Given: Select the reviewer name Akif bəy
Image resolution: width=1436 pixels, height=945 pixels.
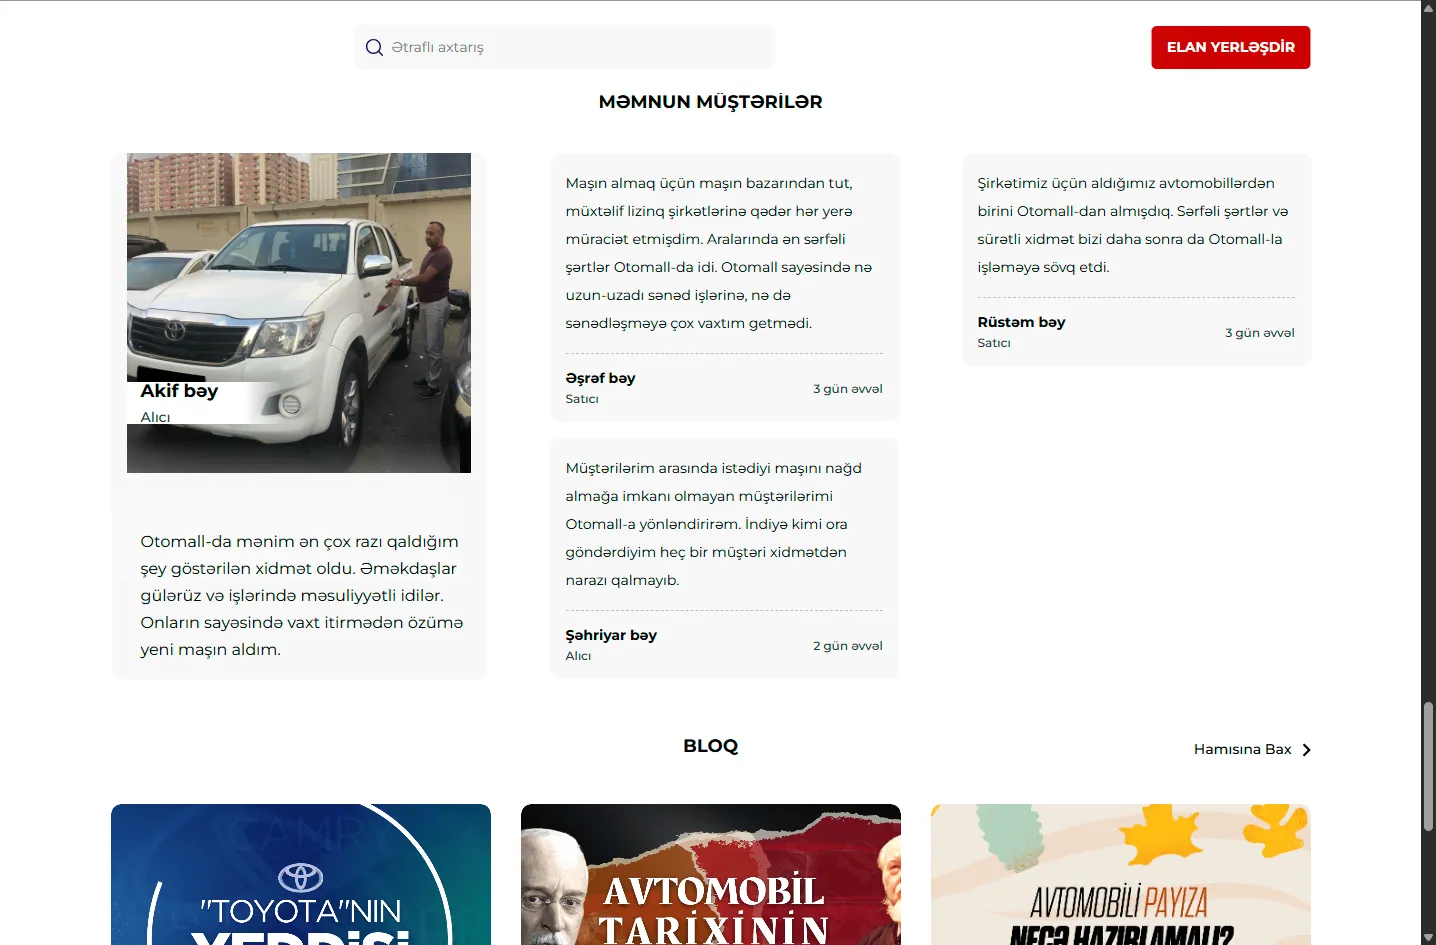Looking at the screenshot, I should [x=179, y=391].
